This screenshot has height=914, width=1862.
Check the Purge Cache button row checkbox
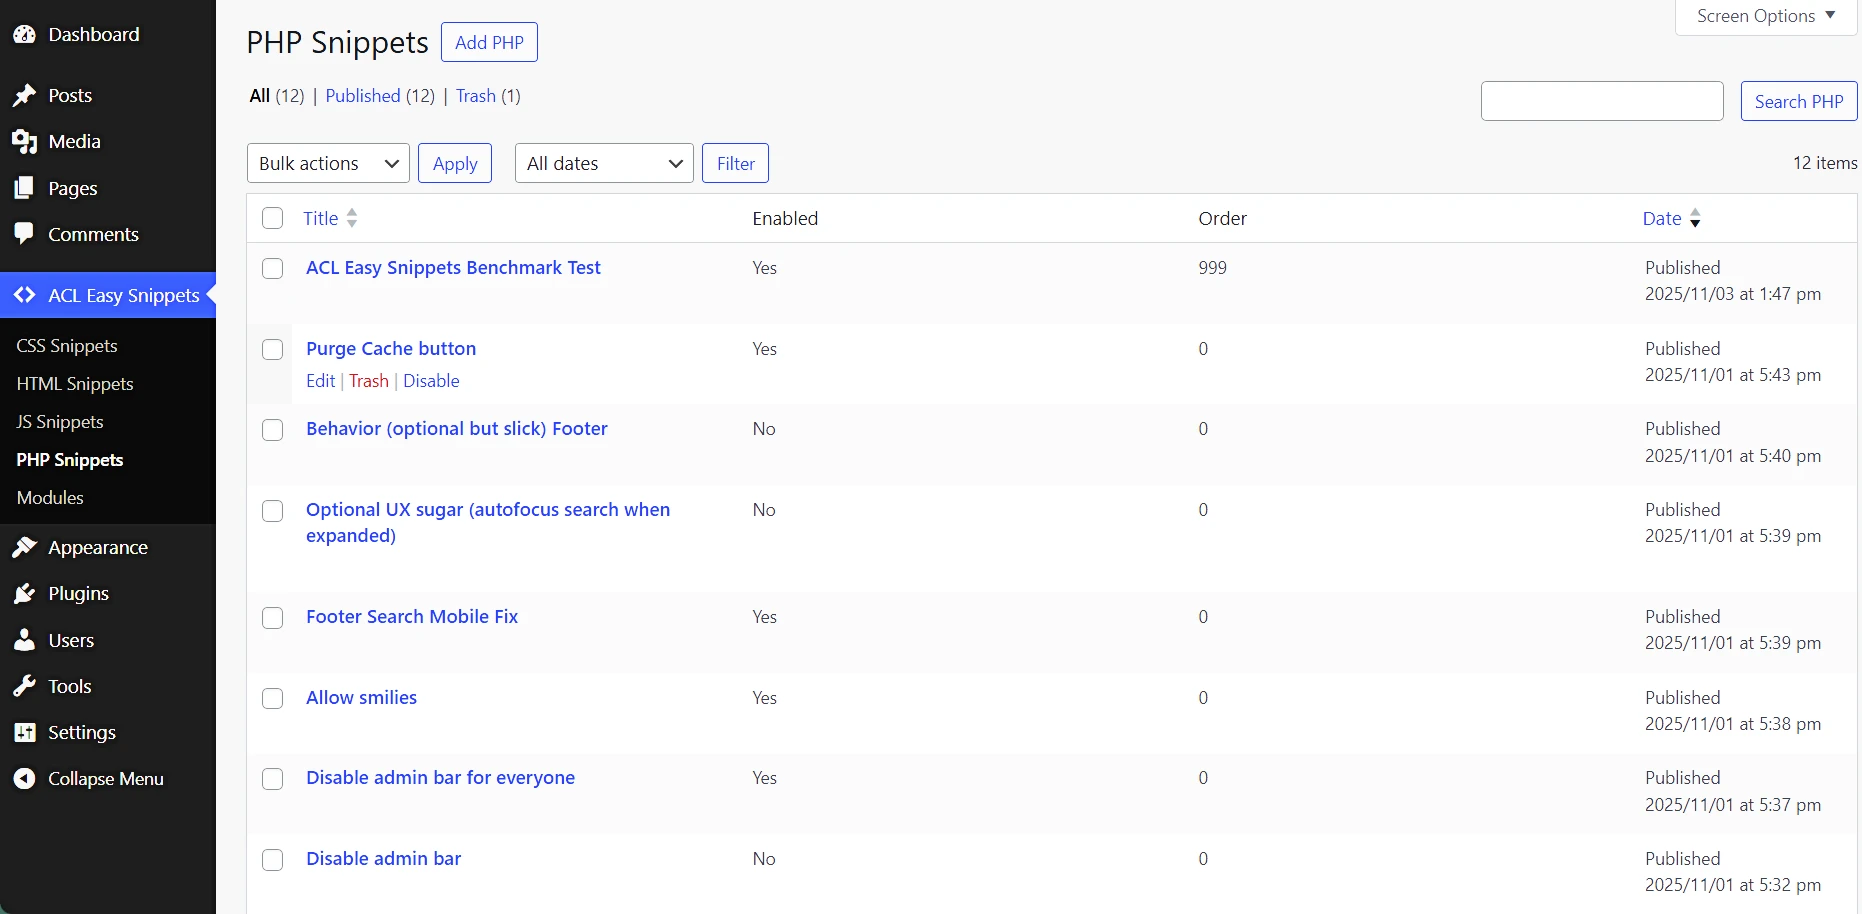(x=272, y=350)
